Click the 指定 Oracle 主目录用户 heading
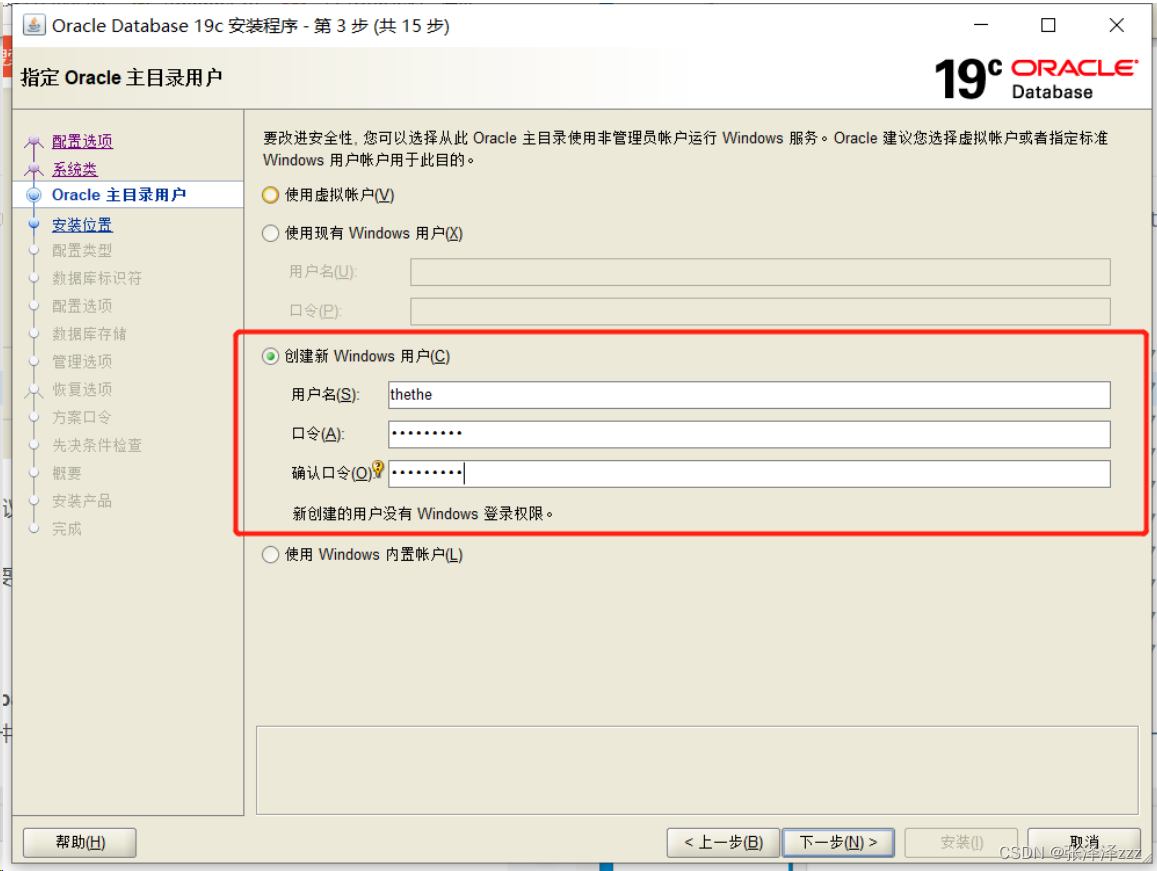 [x=122, y=78]
